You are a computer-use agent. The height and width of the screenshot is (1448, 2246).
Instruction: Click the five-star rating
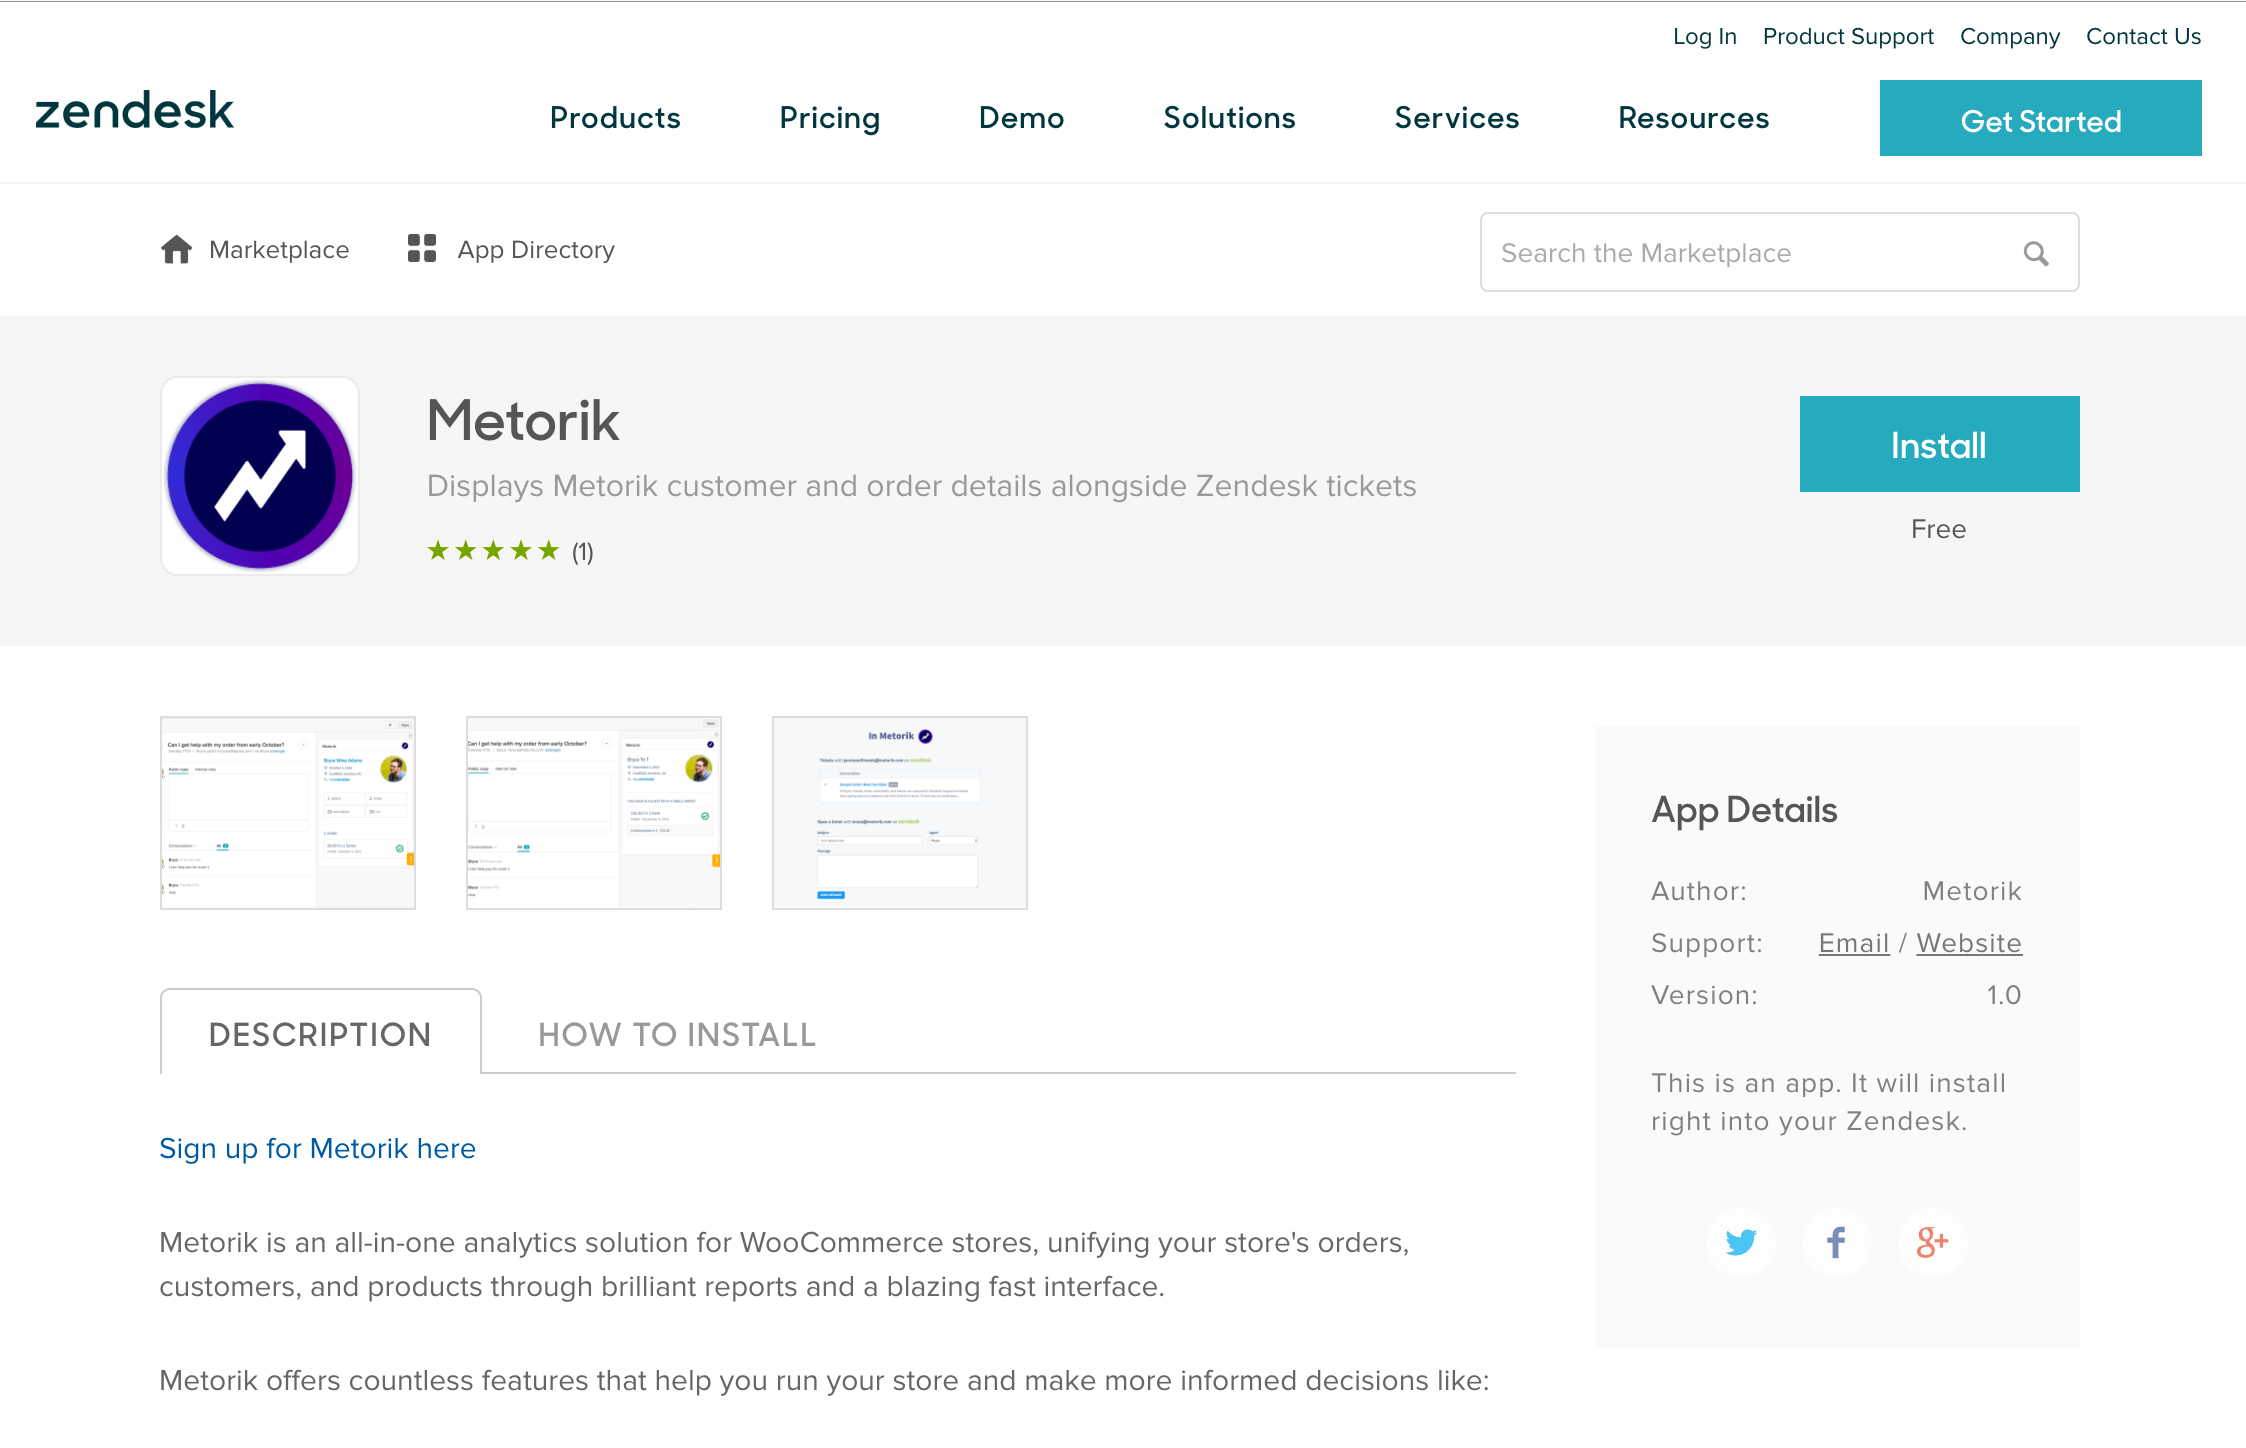tap(493, 551)
